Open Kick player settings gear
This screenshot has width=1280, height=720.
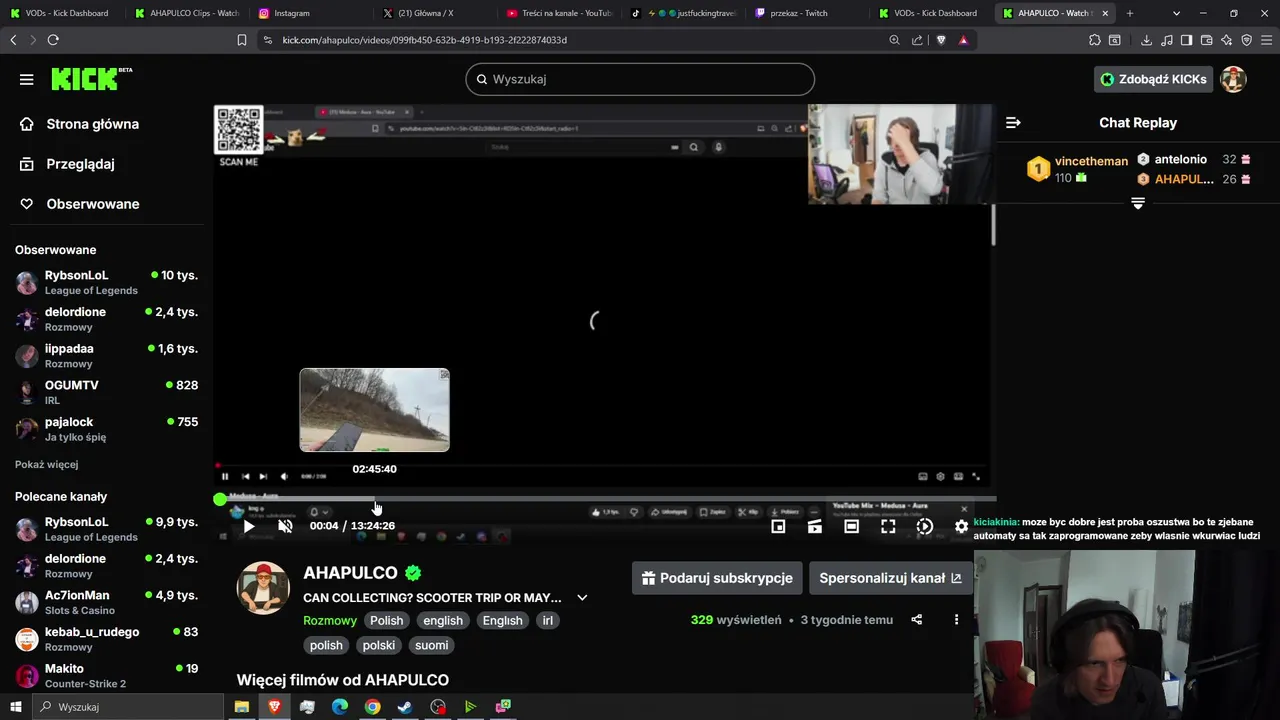[x=961, y=526]
